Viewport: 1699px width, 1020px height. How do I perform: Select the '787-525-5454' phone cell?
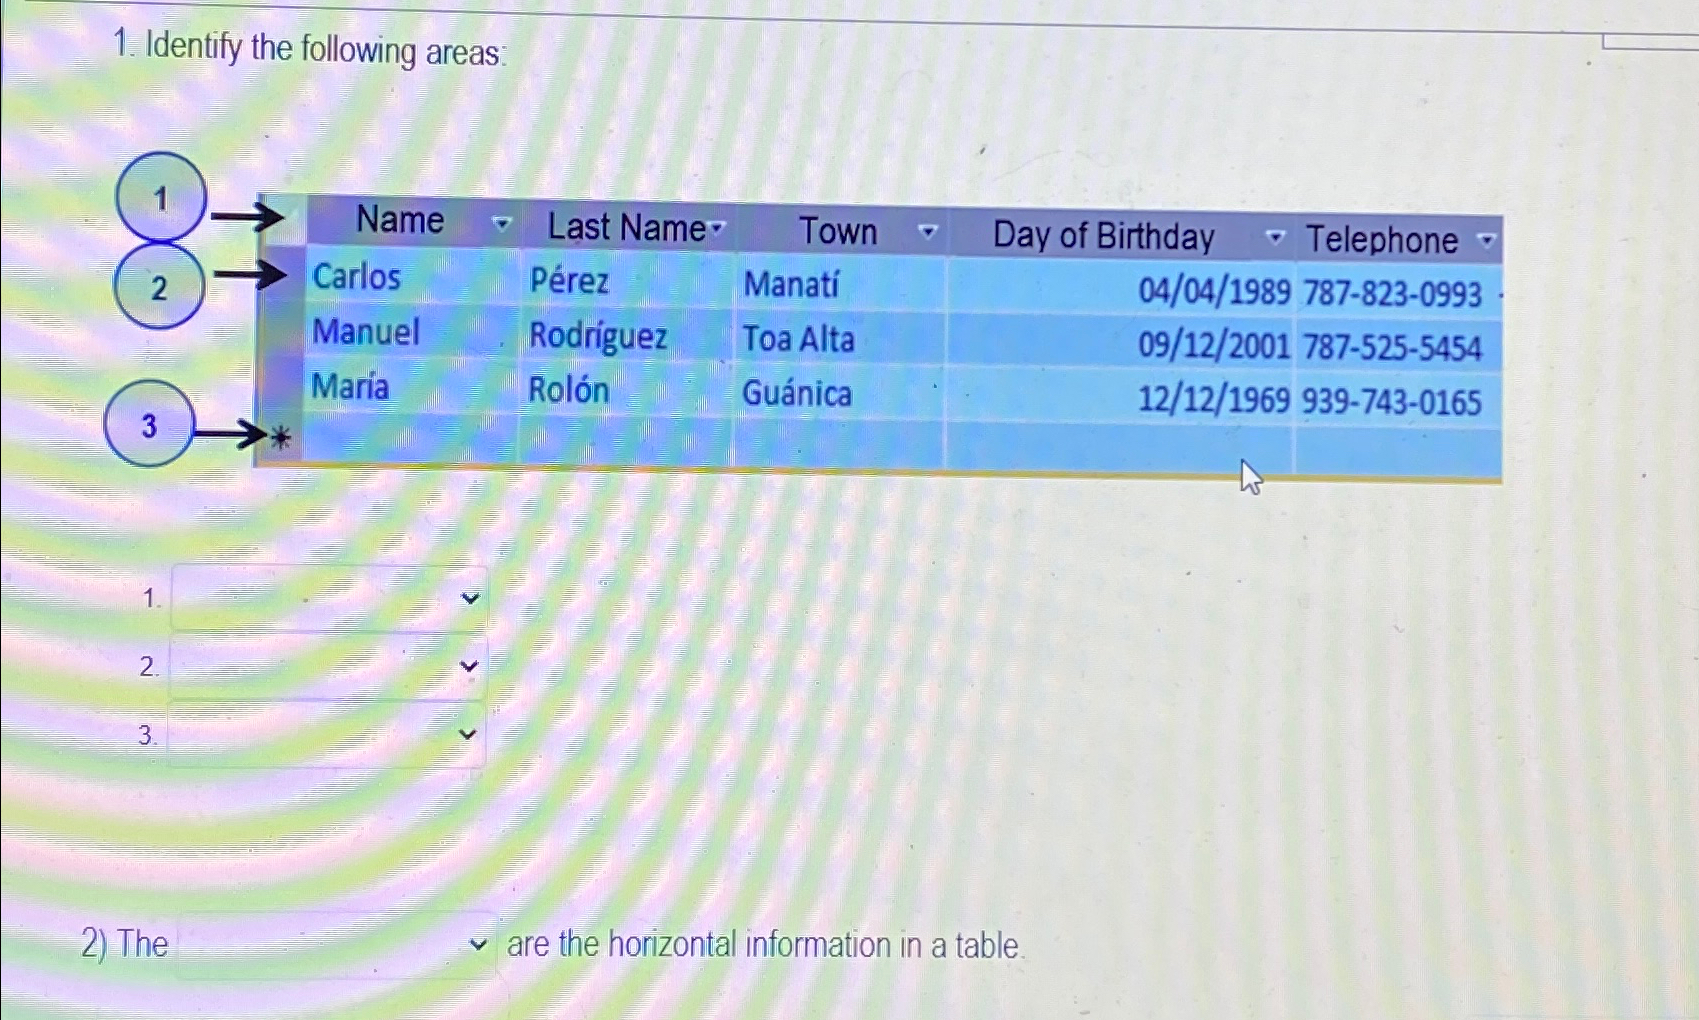tap(1398, 348)
